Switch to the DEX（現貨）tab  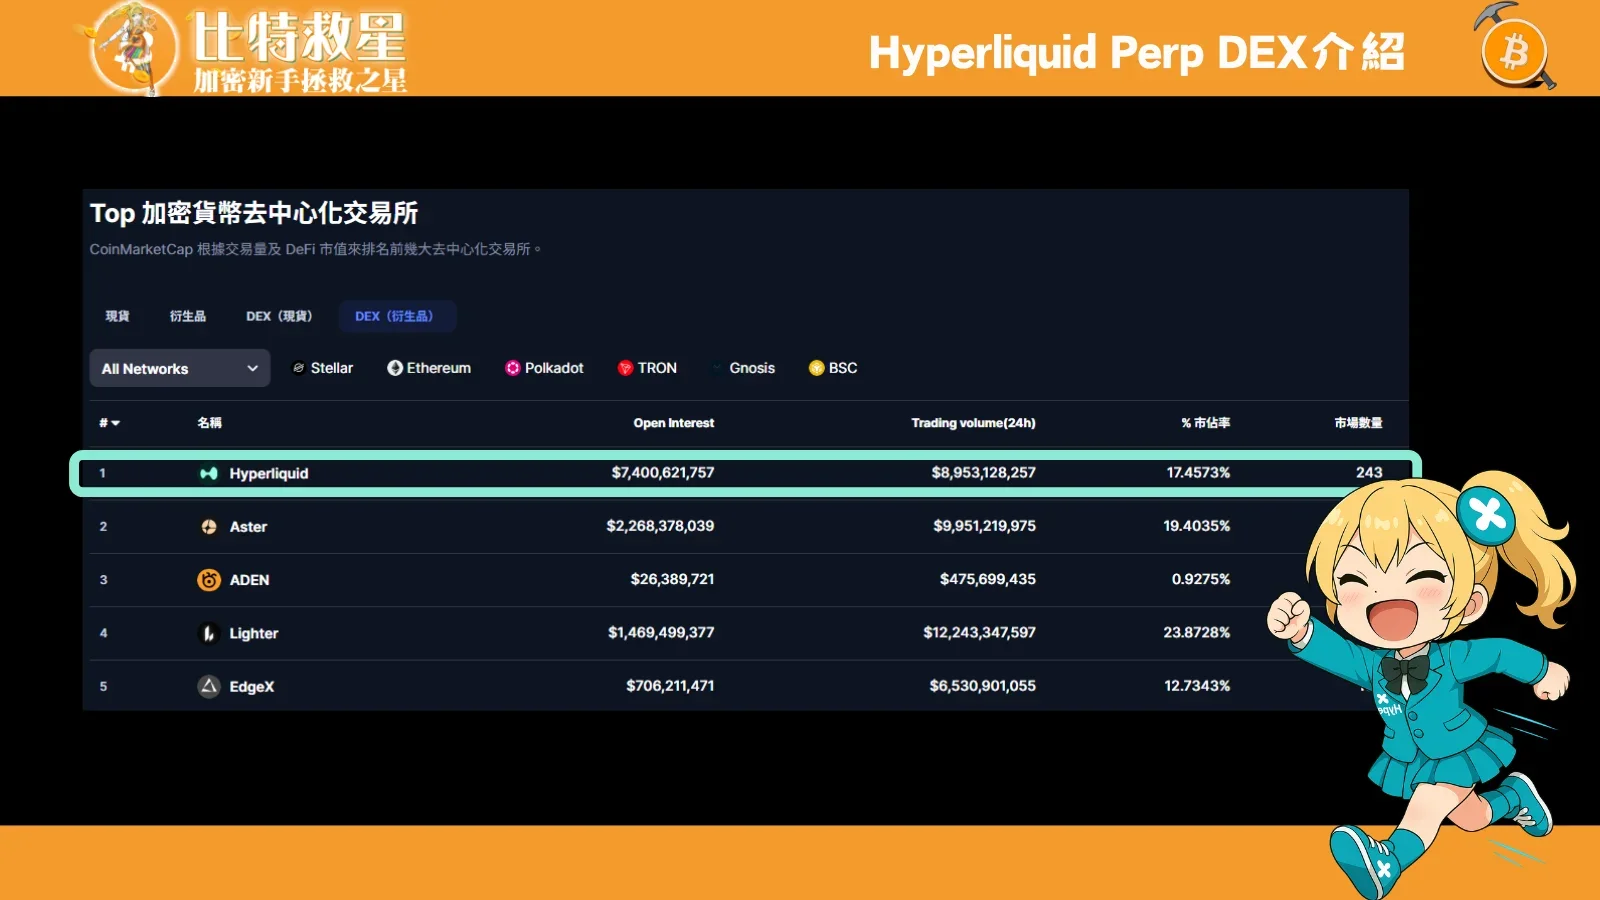click(x=280, y=316)
